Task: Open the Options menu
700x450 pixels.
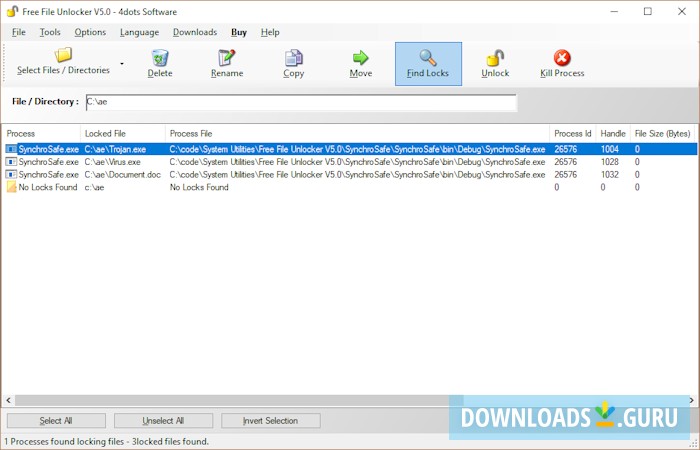Action: tap(90, 32)
